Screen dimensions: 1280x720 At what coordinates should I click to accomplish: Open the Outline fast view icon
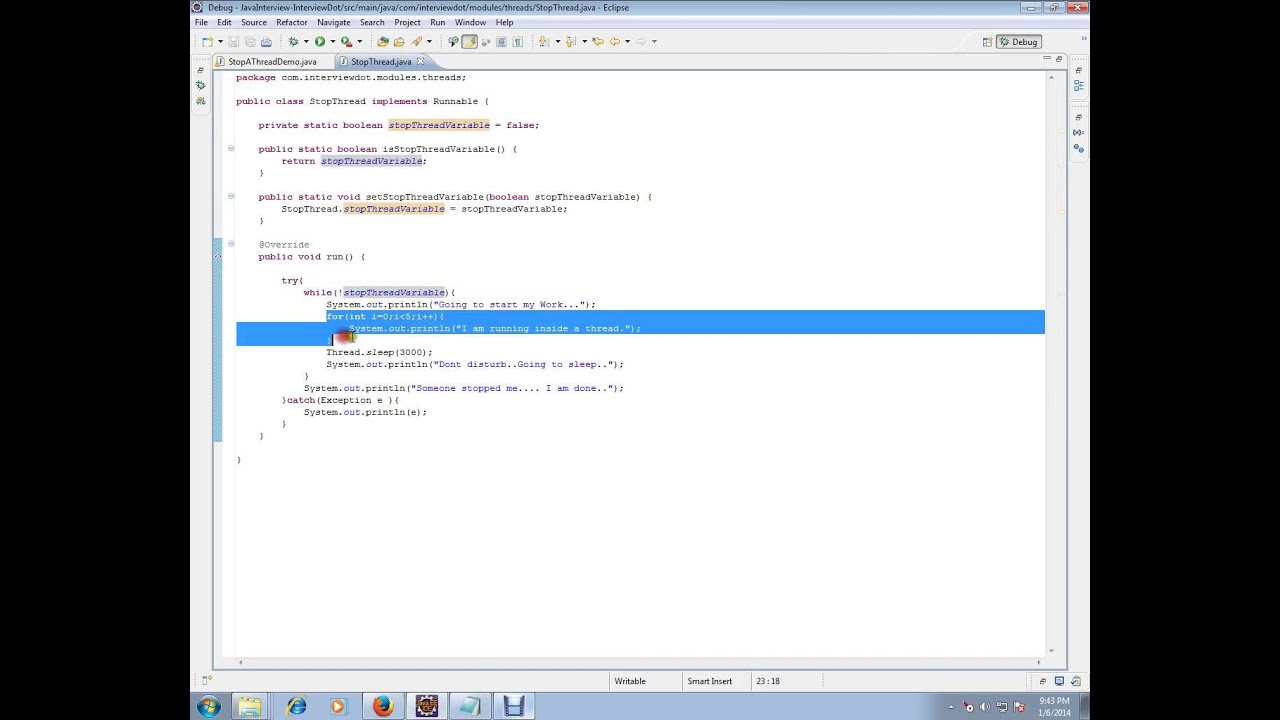point(1079,86)
